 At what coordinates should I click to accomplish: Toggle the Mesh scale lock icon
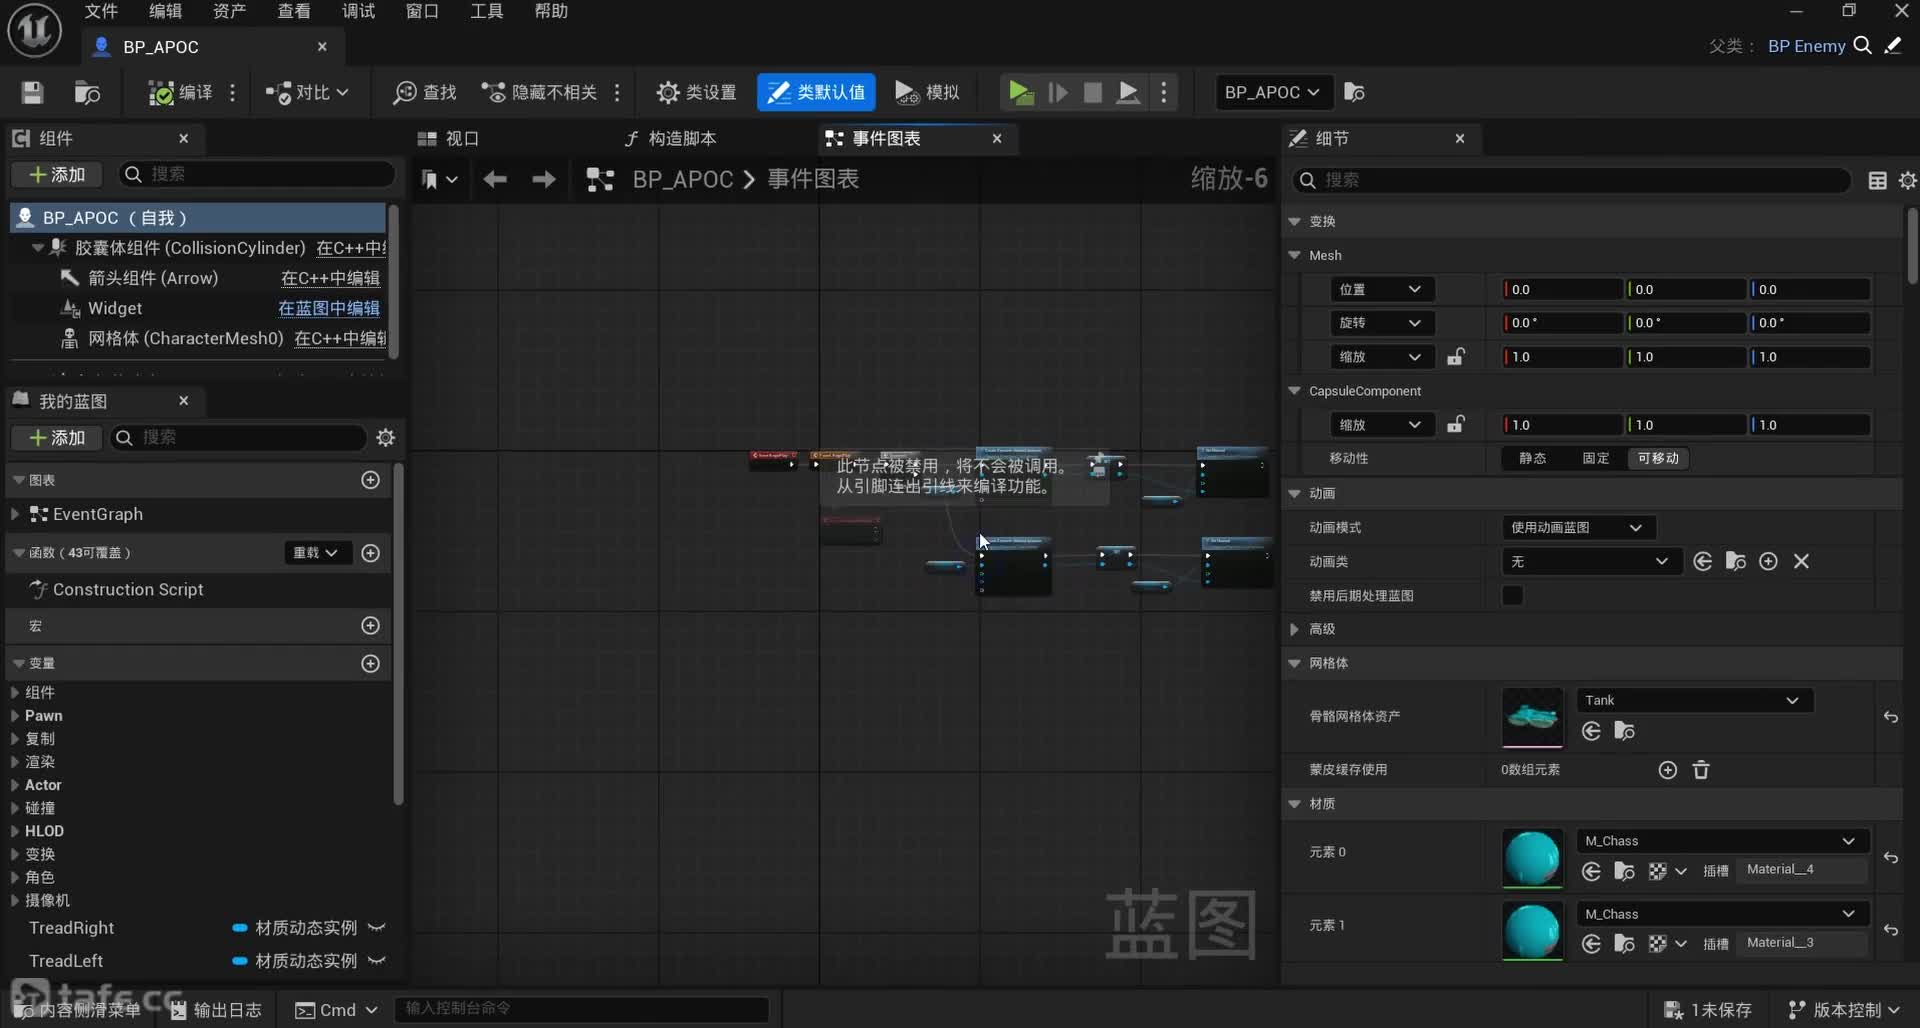(1456, 357)
